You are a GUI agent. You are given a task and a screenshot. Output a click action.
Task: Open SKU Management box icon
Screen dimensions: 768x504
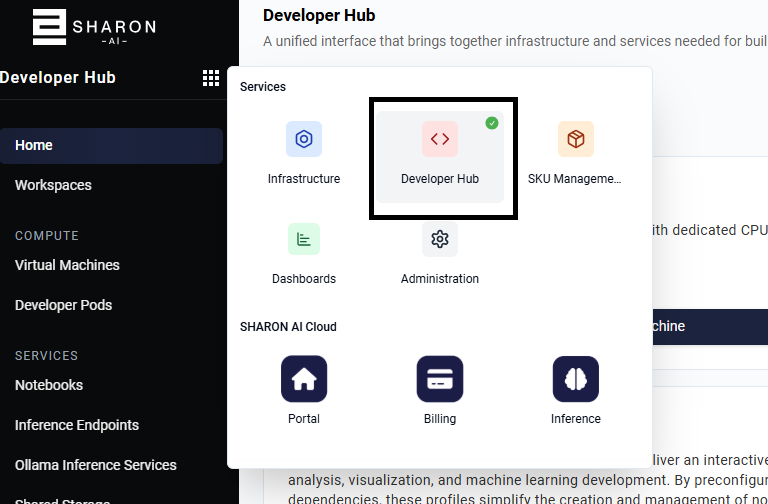coord(576,139)
